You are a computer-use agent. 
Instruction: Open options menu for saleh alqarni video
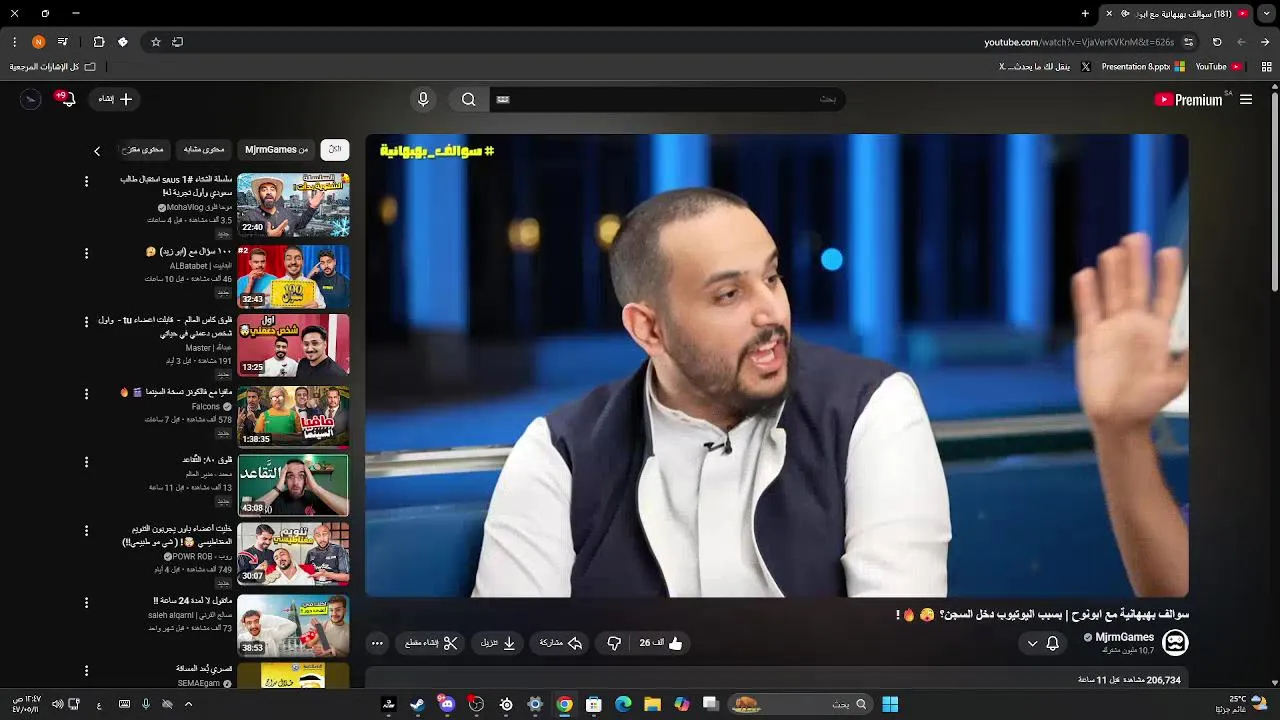86,603
